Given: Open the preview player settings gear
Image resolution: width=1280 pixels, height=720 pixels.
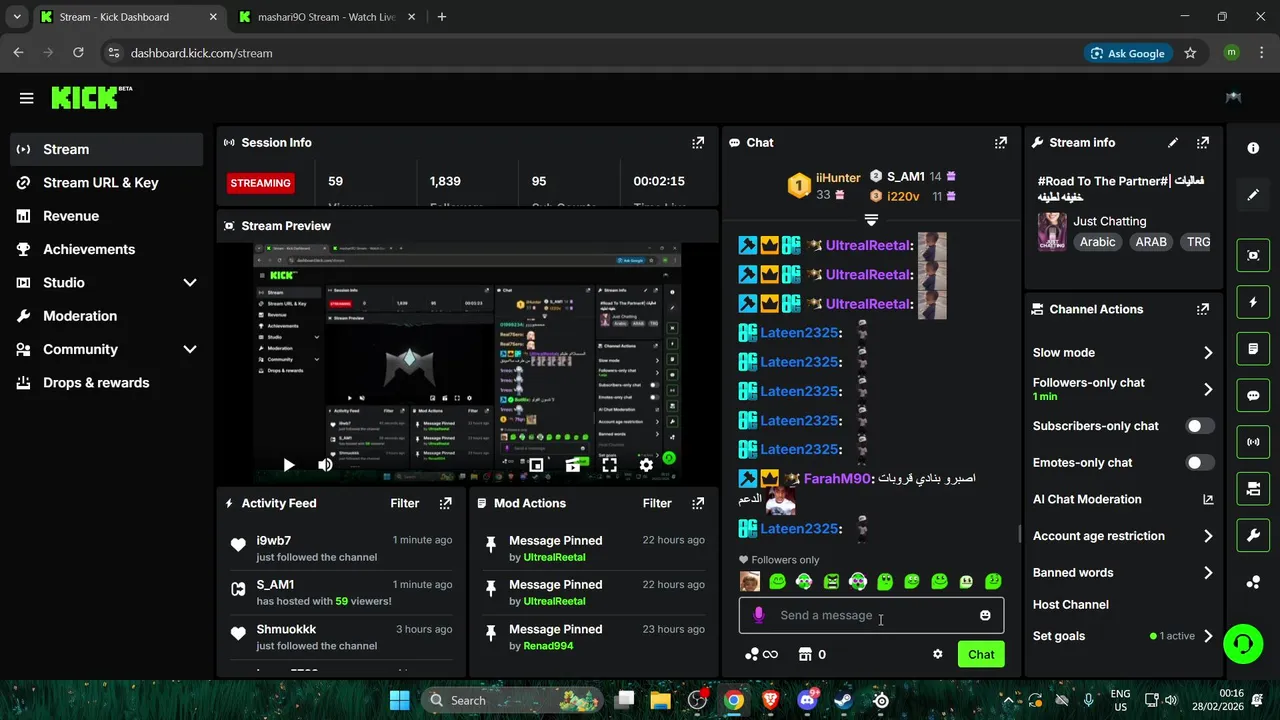Looking at the screenshot, I should tap(646, 465).
